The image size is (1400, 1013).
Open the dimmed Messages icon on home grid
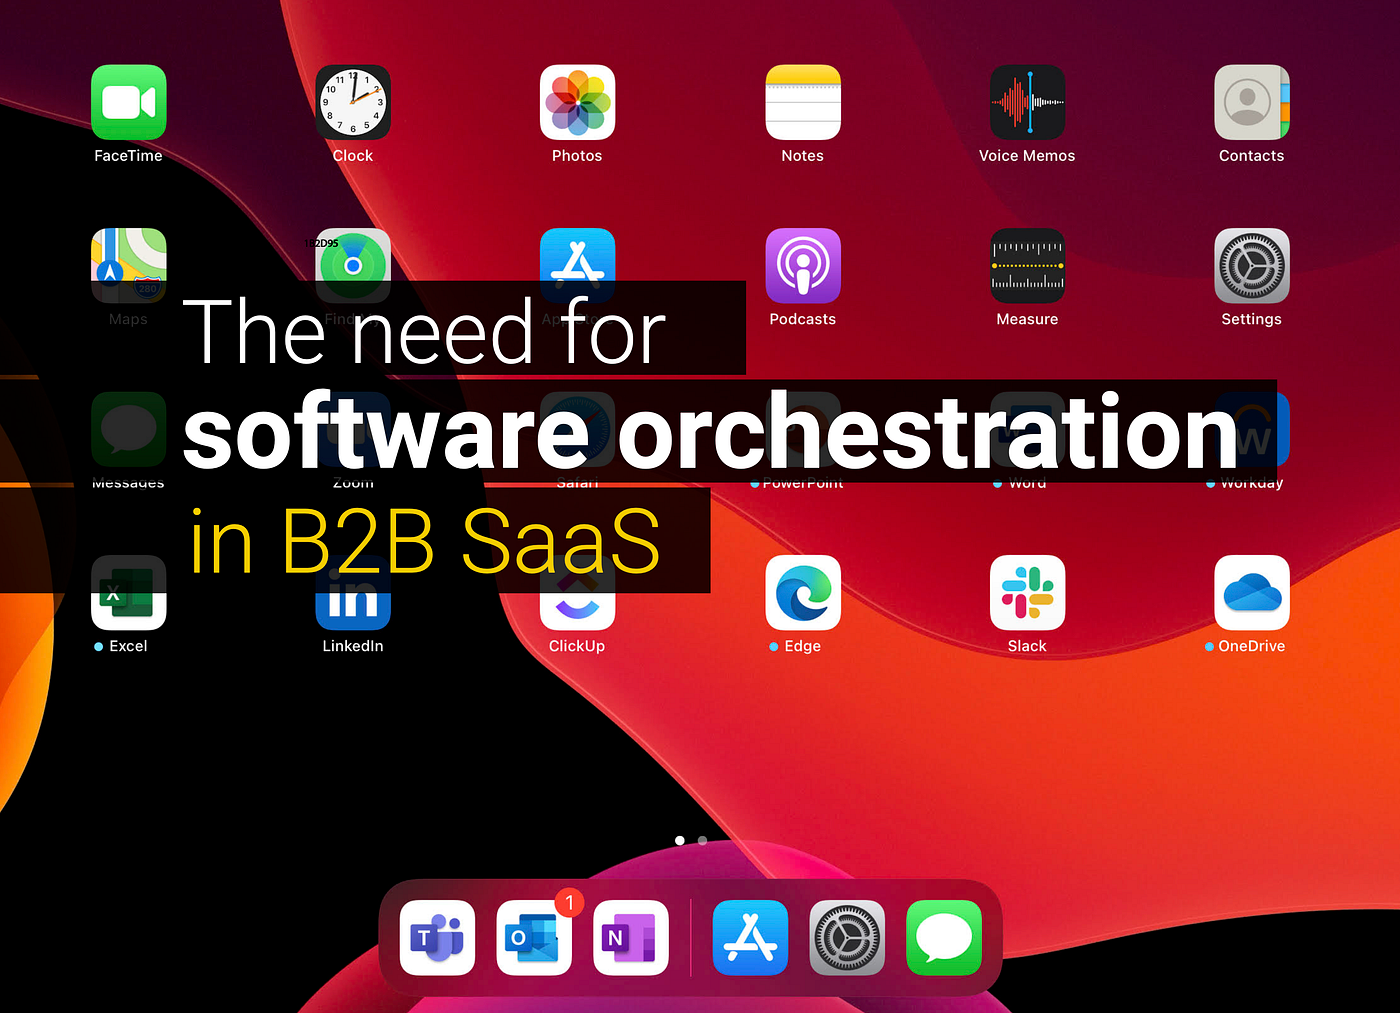click(x=128, y=429)
